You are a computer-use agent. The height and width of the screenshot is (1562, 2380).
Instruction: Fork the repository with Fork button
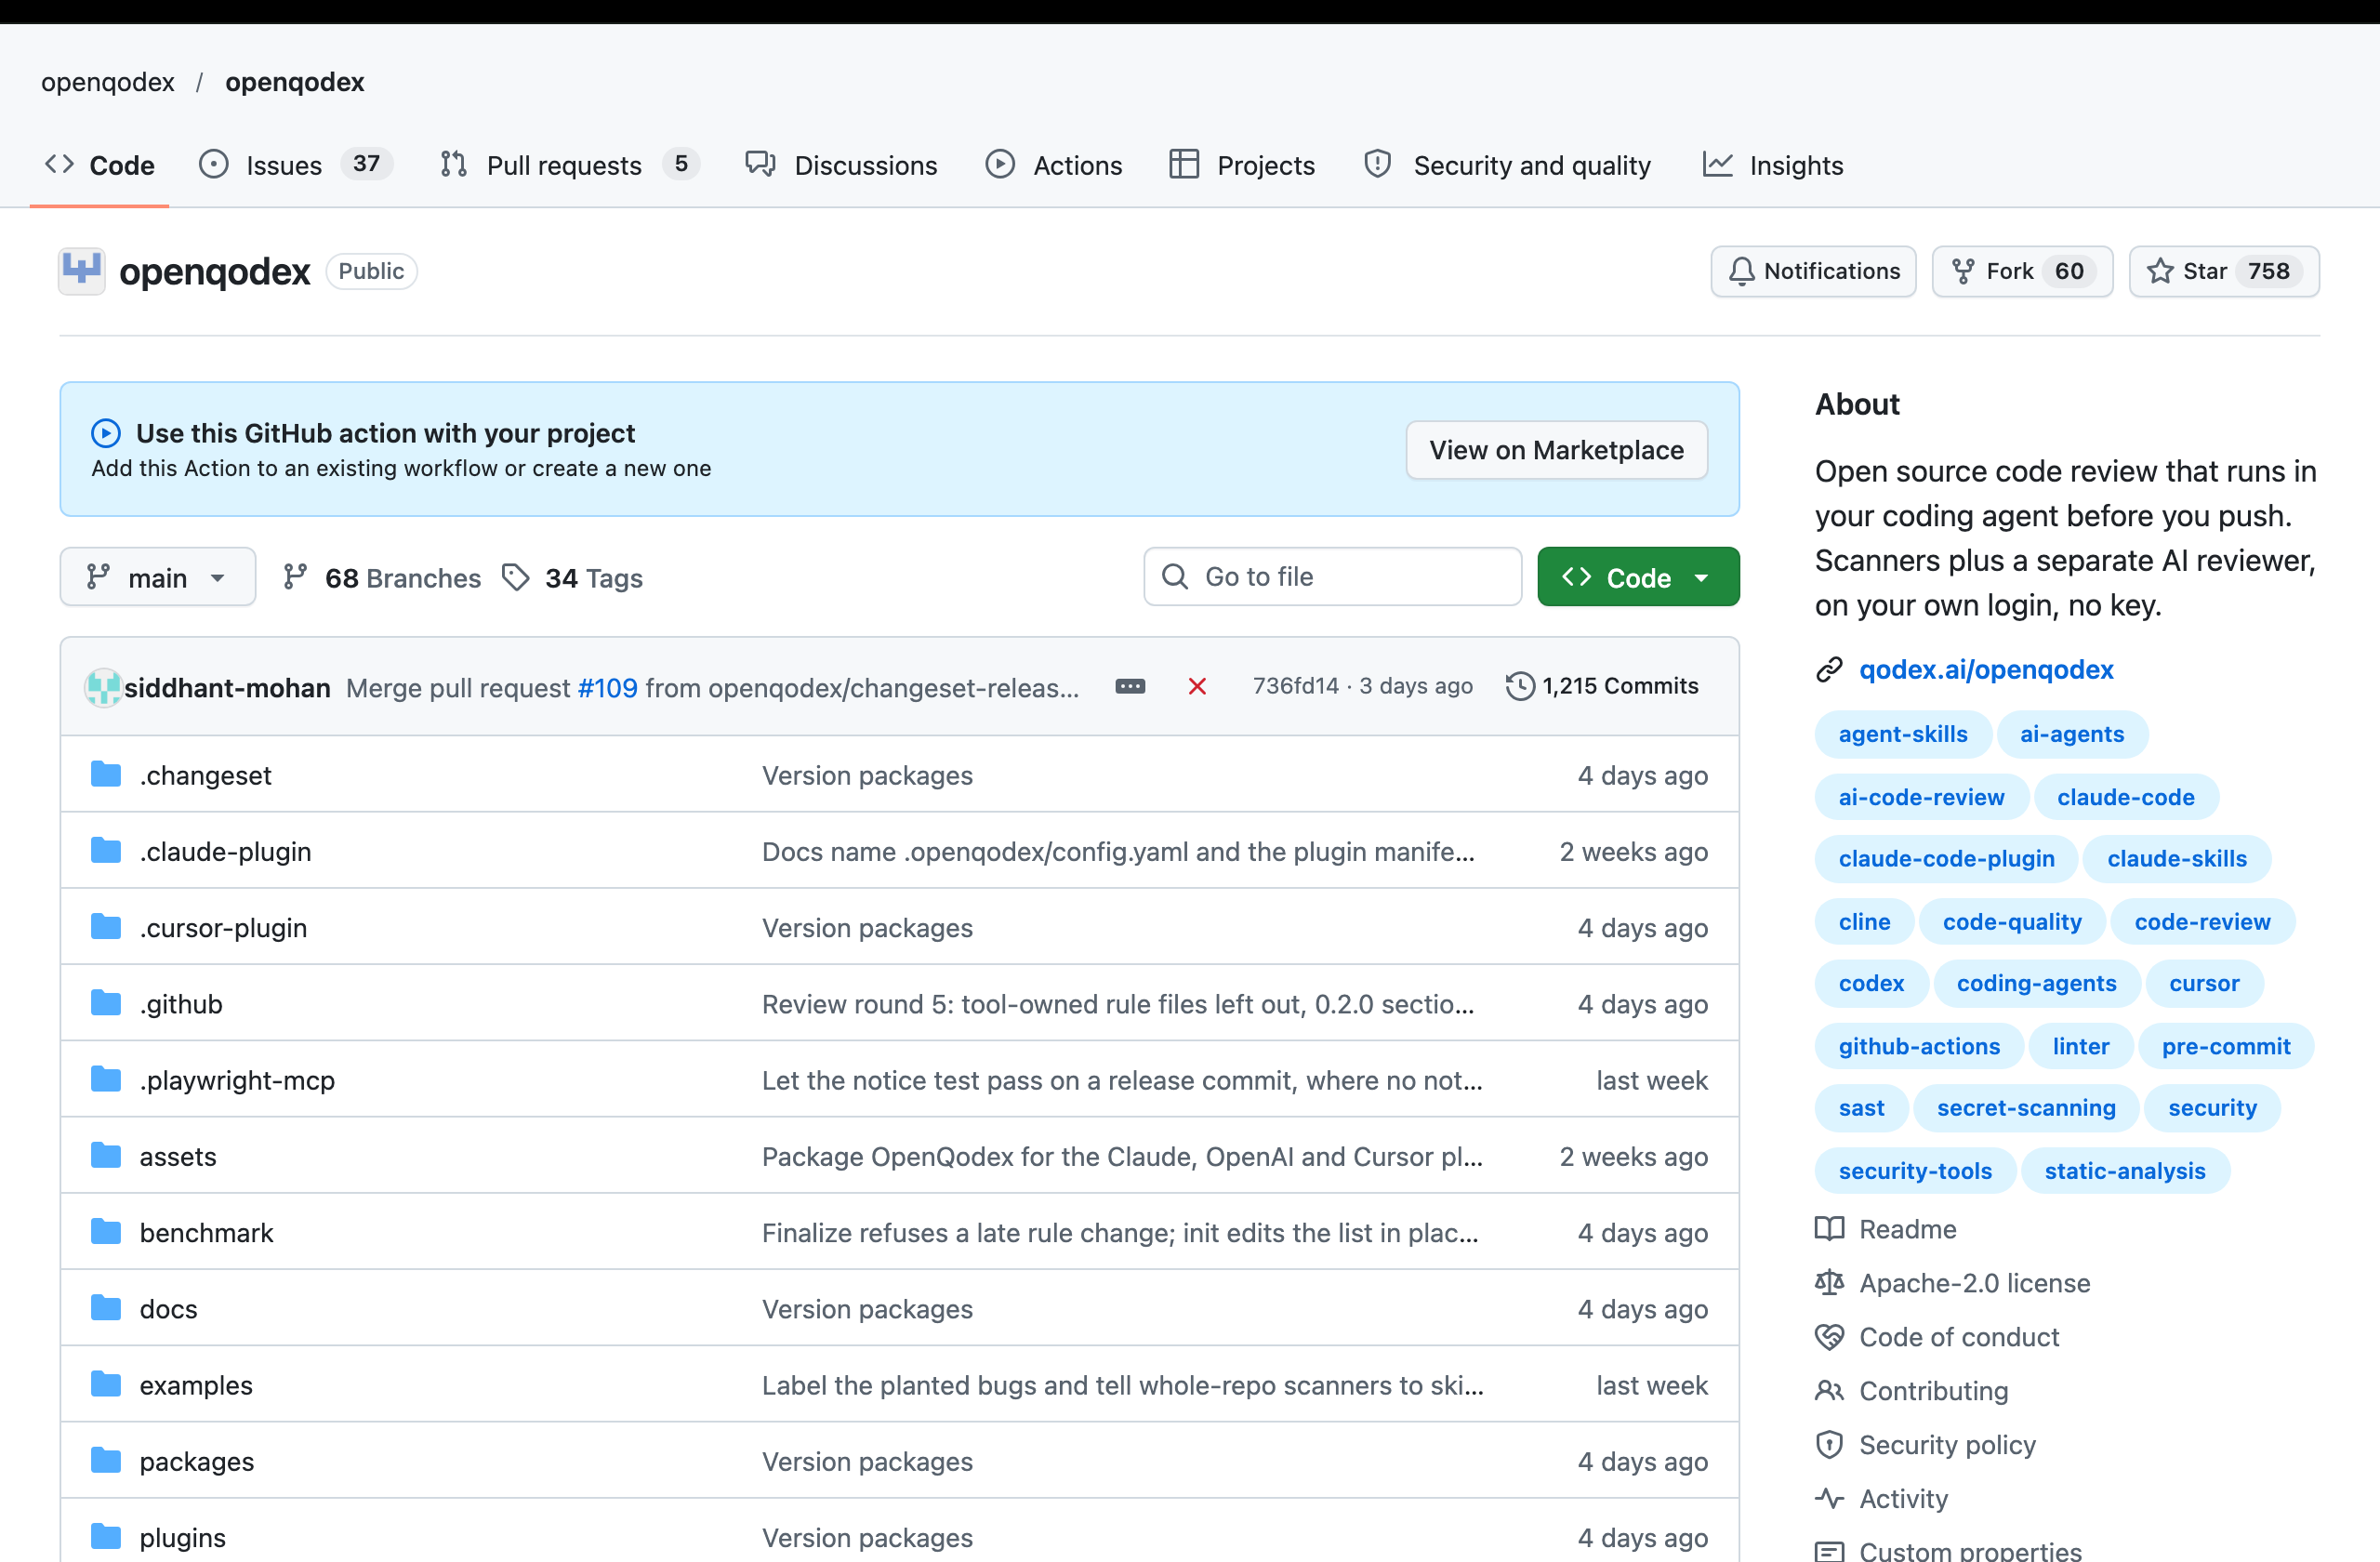pos(2022,271)
